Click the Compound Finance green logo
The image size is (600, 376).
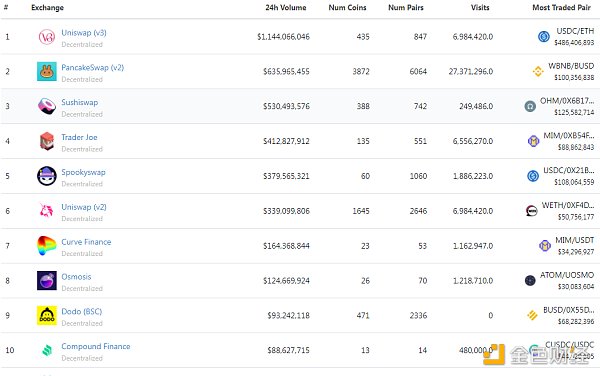[47, 350]
